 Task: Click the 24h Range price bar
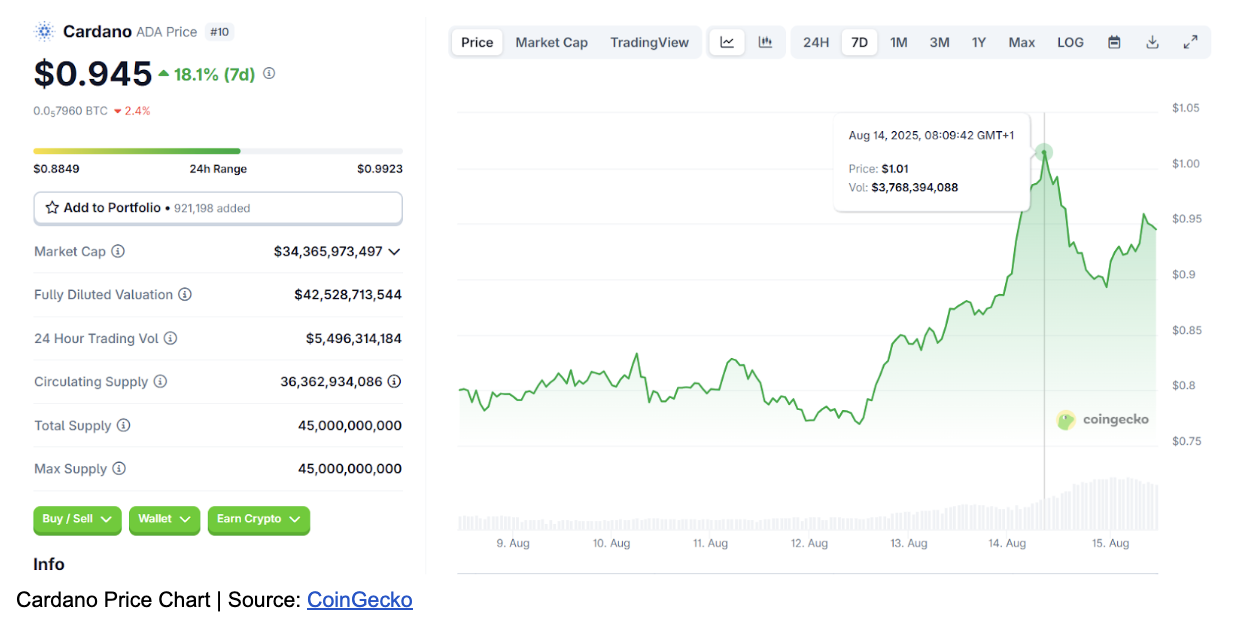click(218, 151)
